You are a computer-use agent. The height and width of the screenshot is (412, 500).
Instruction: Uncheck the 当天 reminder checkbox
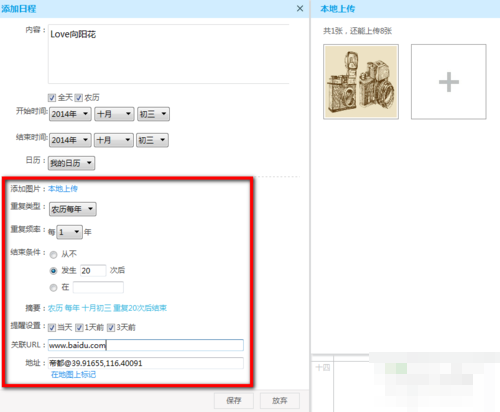click(52, 328)
